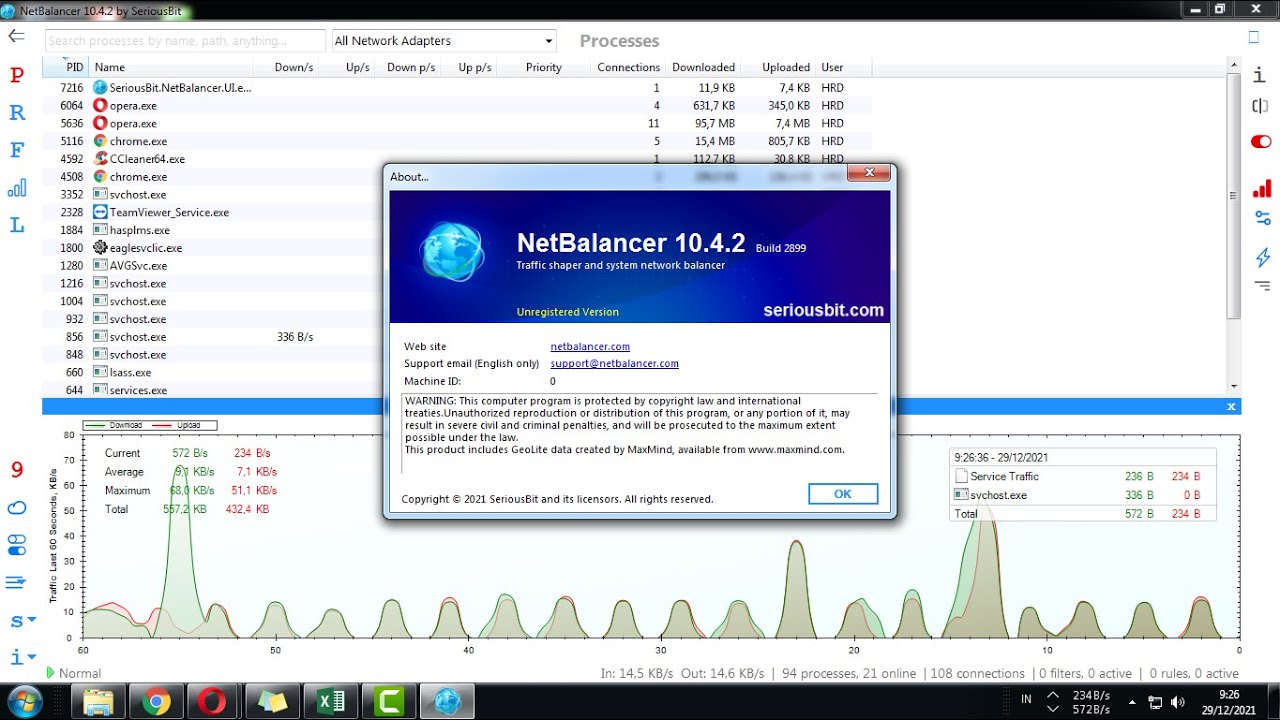Sort by Connections column header
Image resolution: width=1280 pixels, height=720 pixels.
click(x=628, y=67)
